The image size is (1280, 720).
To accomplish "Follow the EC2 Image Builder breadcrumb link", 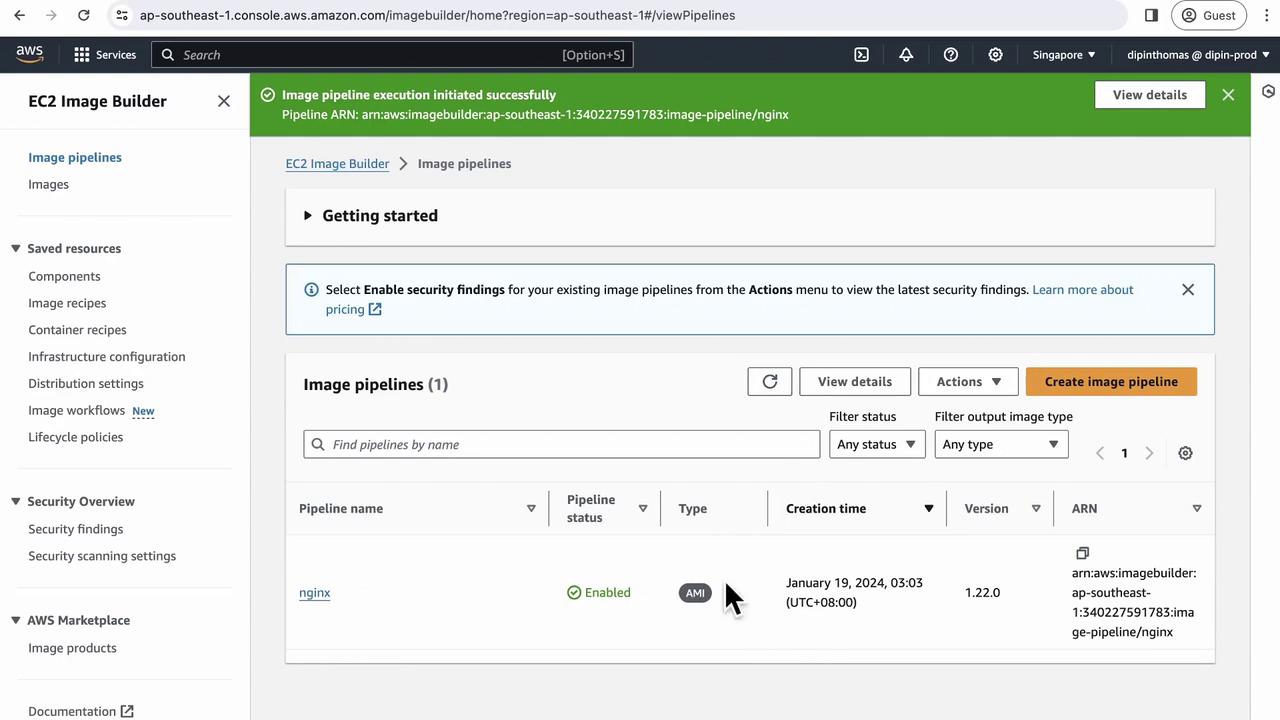I will point(337,164).
